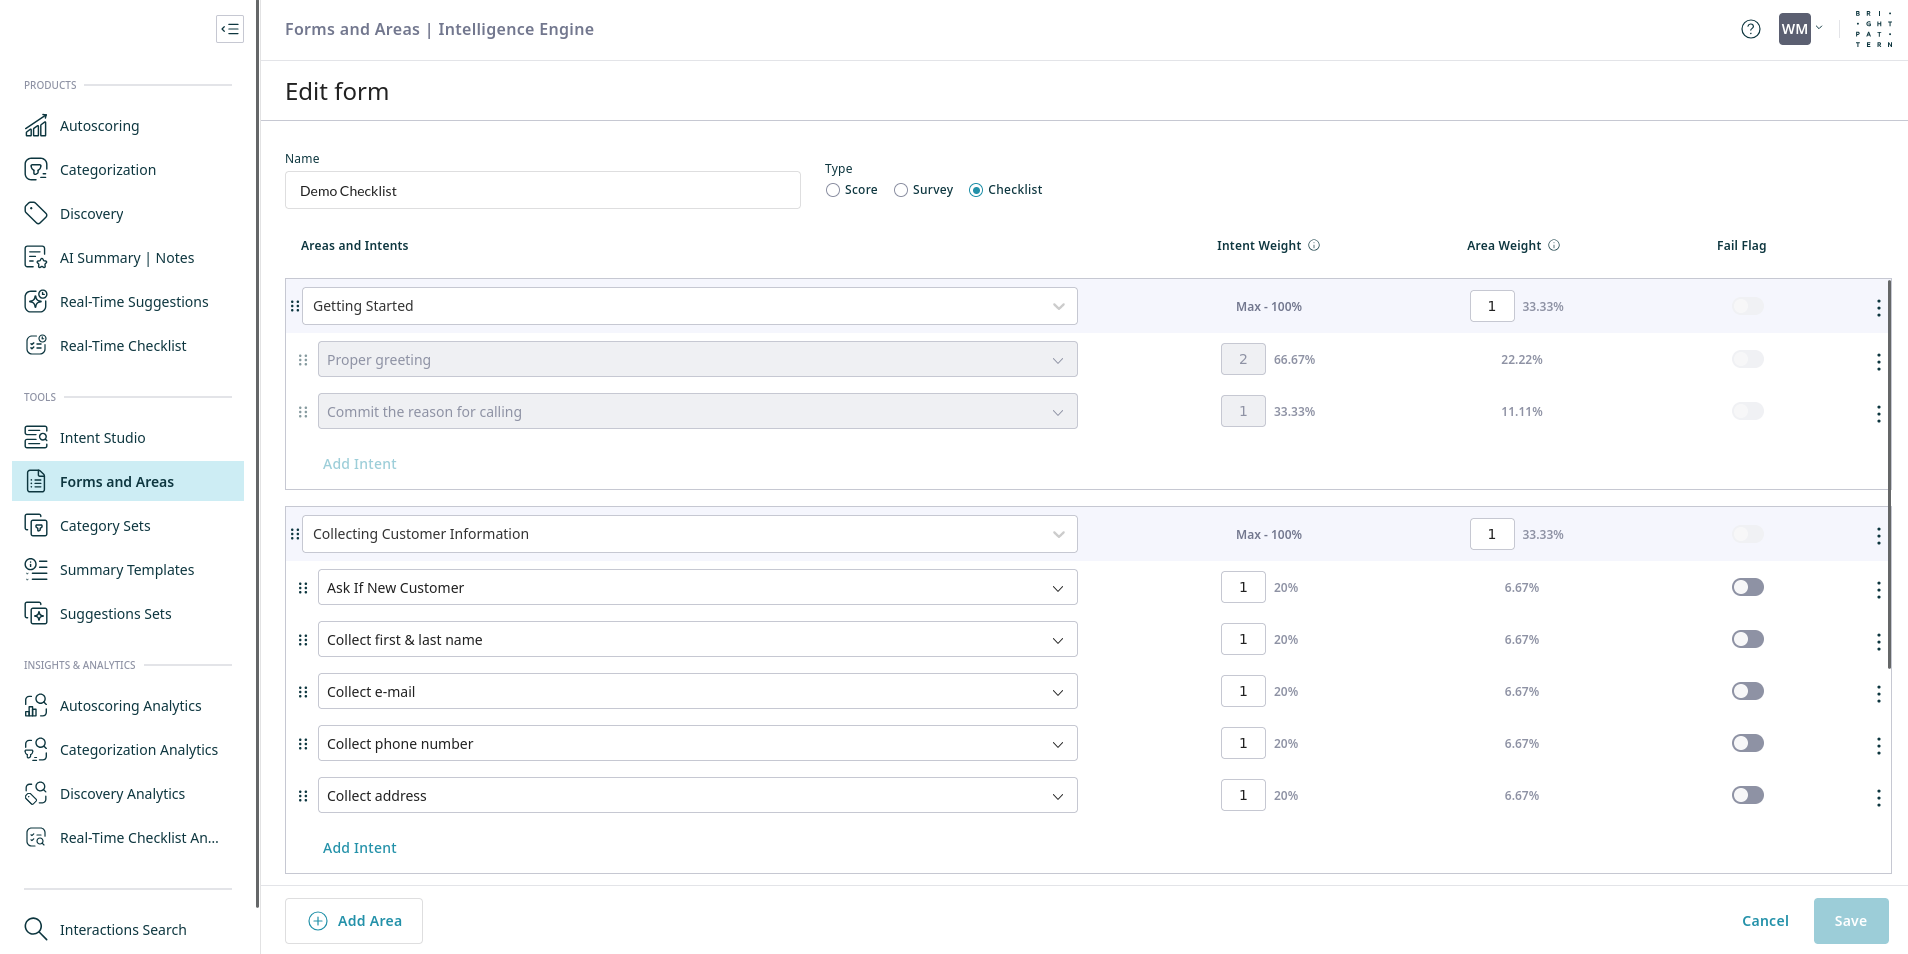Enable fail flag for Ask If New Customer
The image size is (1908, 954).
(1747, 587)
